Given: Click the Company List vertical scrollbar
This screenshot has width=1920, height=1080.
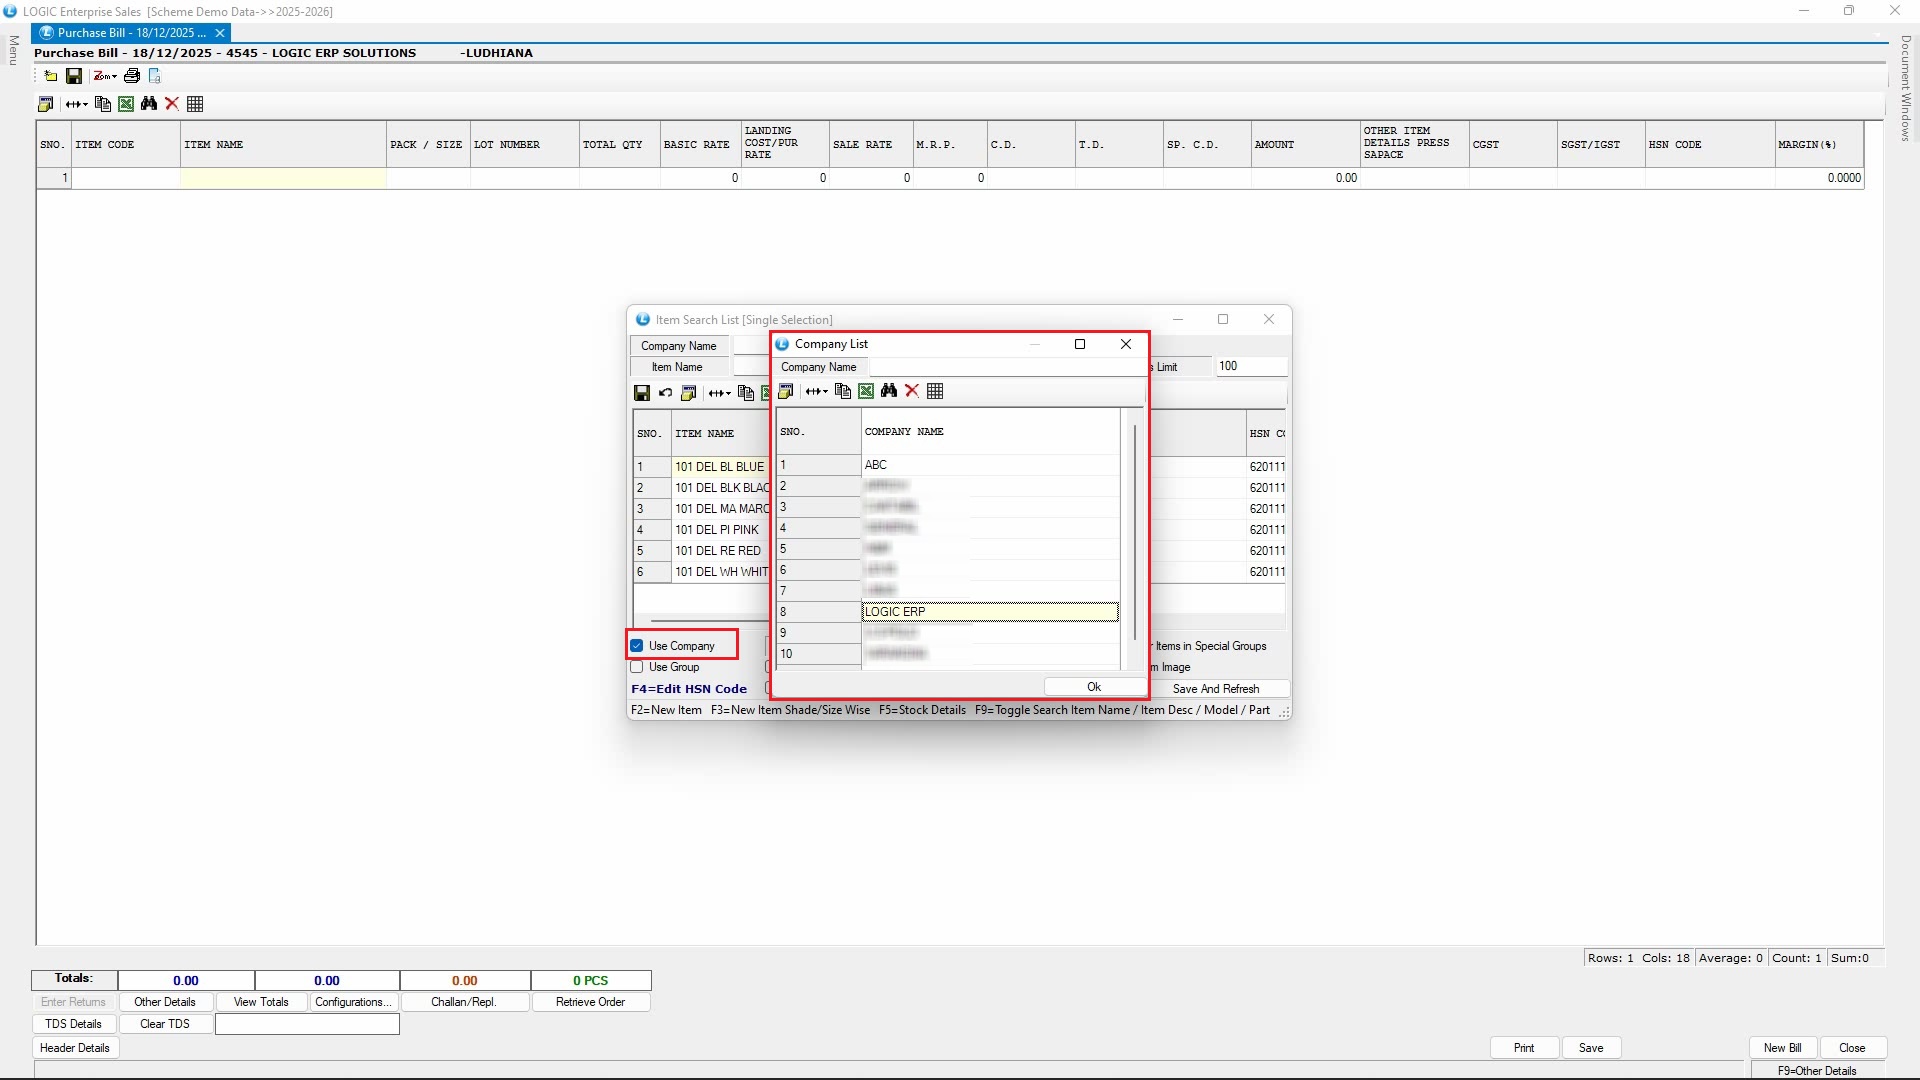Looking at the screenshot, I should pyautogui.click(x=1134, y=530).
